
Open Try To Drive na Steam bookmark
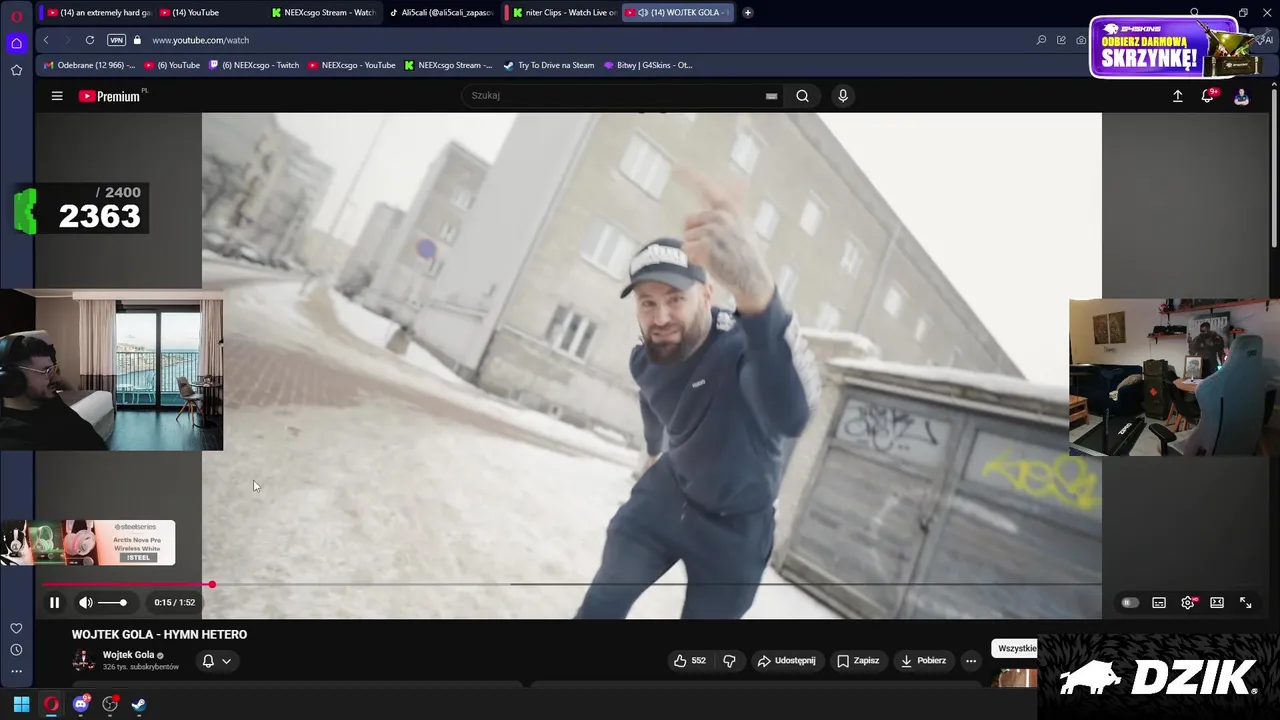coord(549,65)
